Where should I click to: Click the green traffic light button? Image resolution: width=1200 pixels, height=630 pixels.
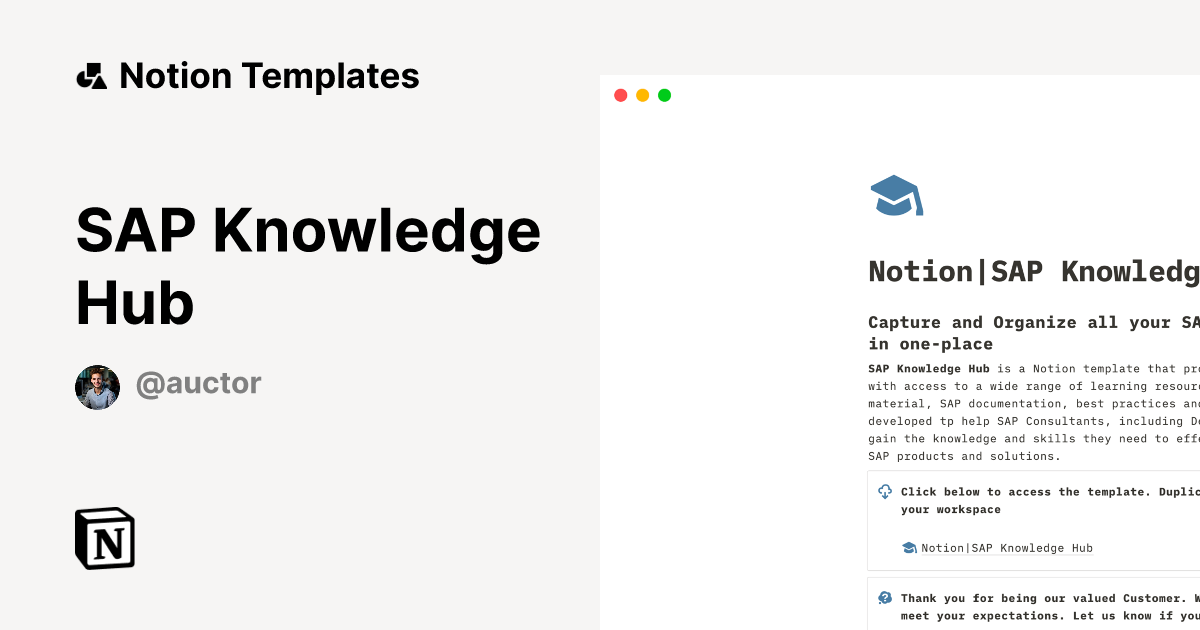click(664, 94)
